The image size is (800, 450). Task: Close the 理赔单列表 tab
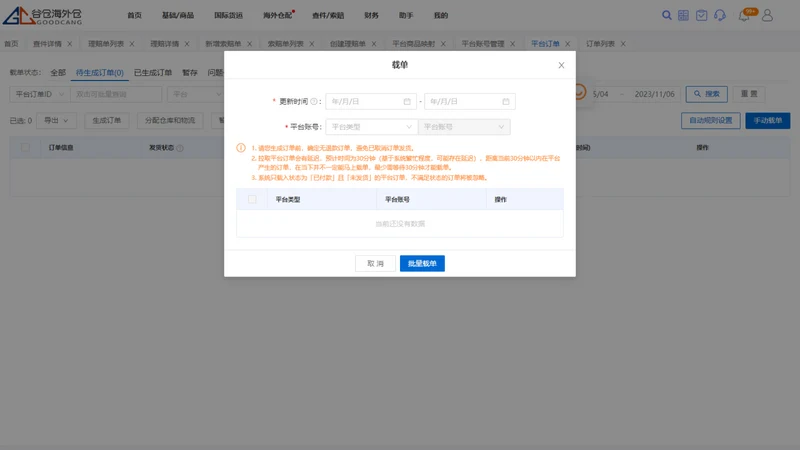(132, 44)
